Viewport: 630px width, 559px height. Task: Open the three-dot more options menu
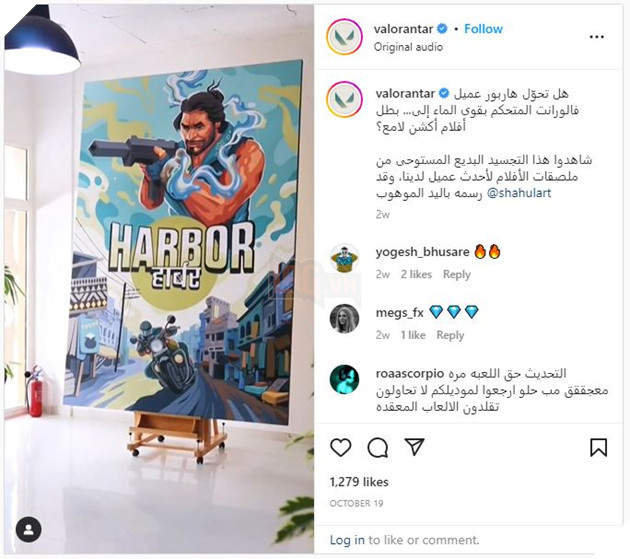tap(597, 37)
